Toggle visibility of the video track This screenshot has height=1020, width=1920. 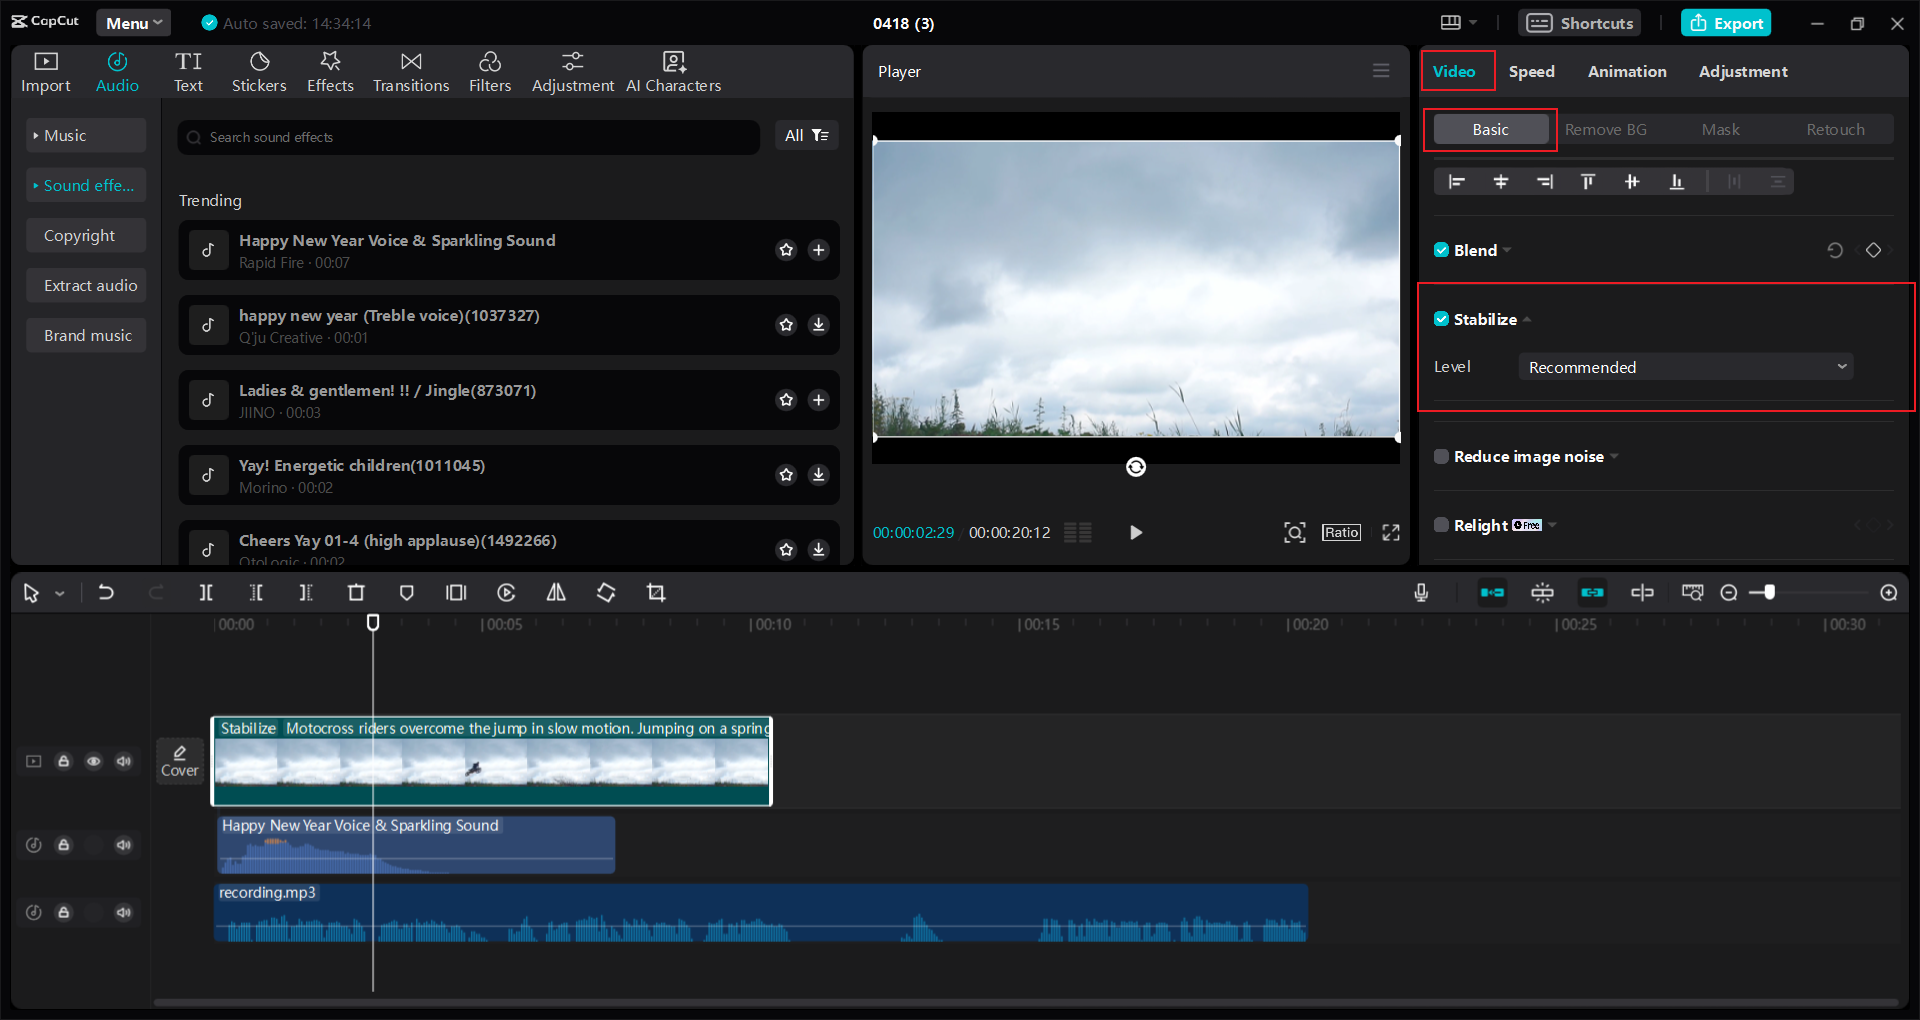(94, 761)
